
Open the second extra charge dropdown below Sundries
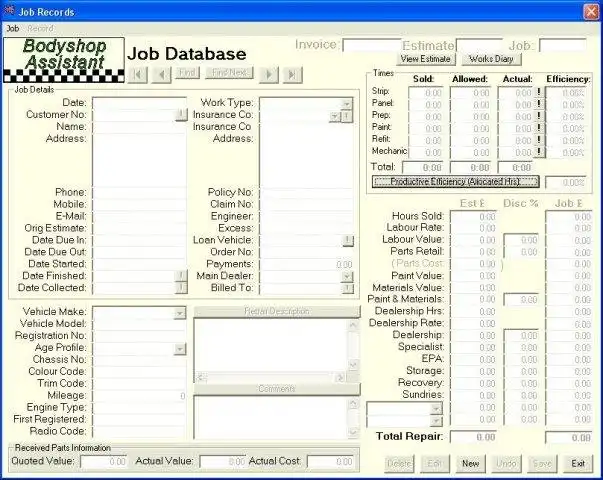click(436, 421)
